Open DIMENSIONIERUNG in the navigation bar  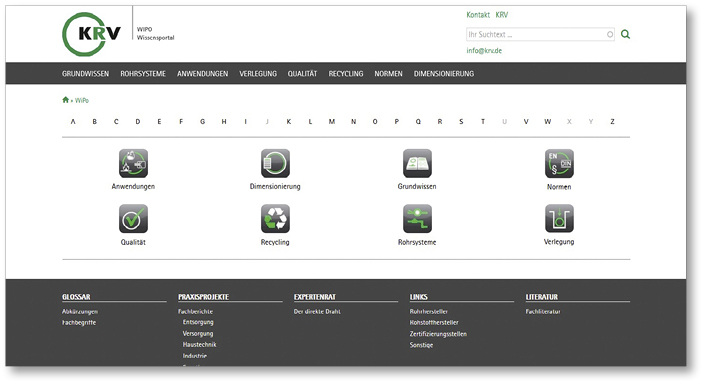(x=444, y=74)
